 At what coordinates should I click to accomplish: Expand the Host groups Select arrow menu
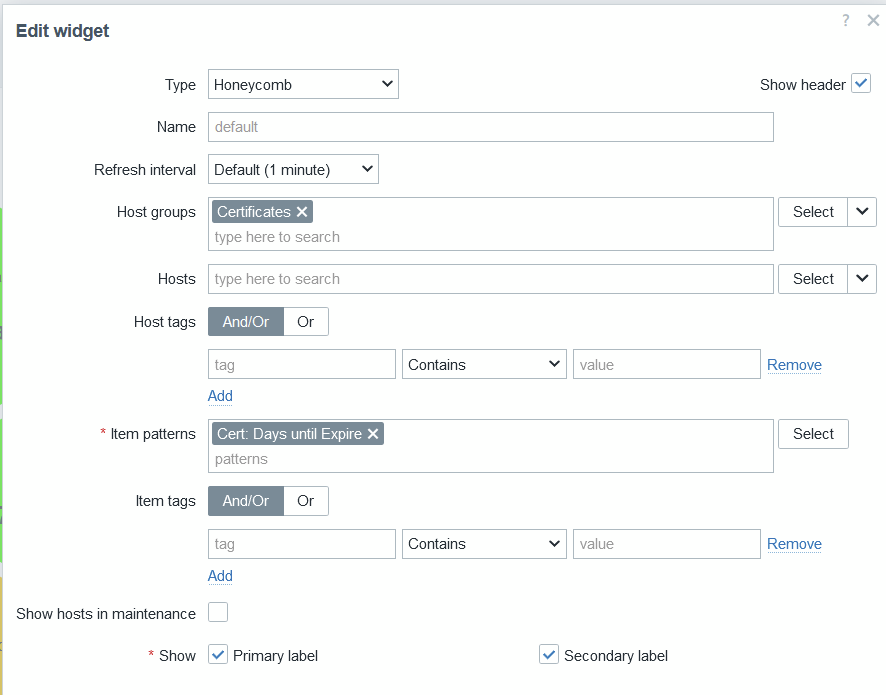point(862,212)
